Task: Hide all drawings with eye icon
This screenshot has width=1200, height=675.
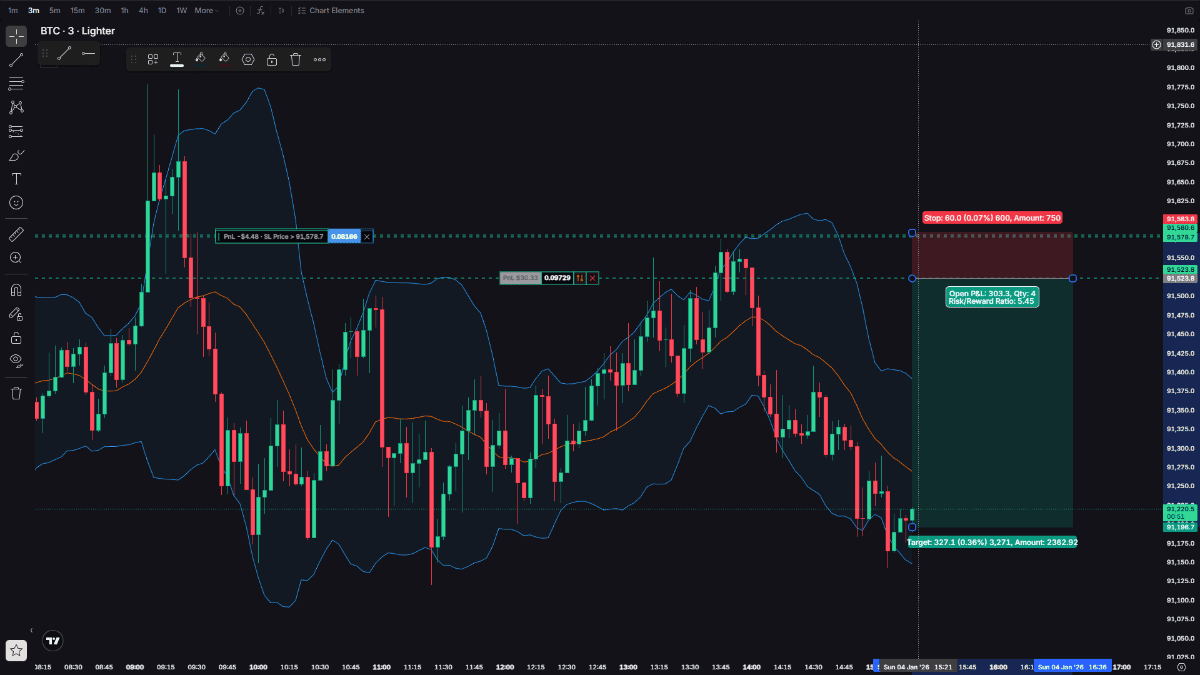Action: click(16, 360)
